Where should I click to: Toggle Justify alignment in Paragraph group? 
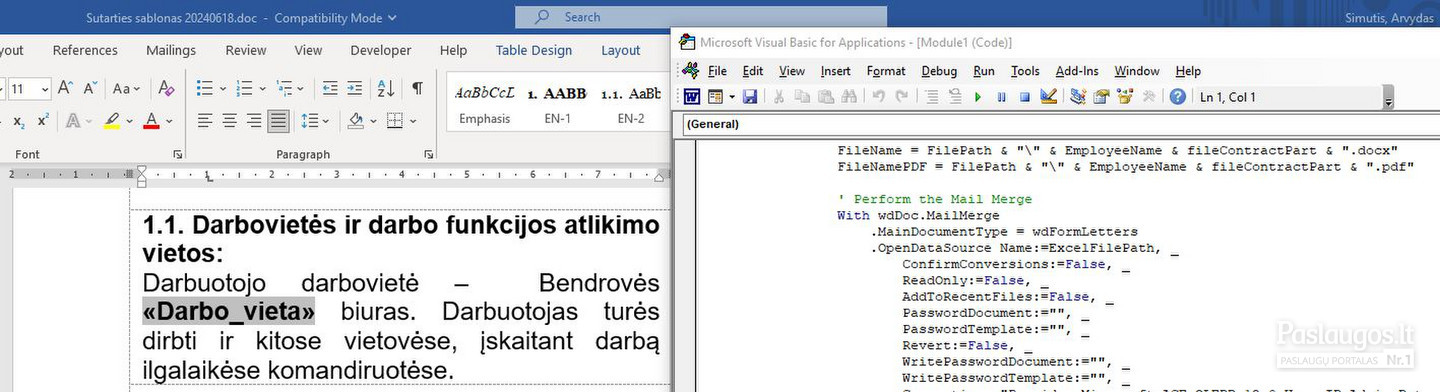pos(279,121)
